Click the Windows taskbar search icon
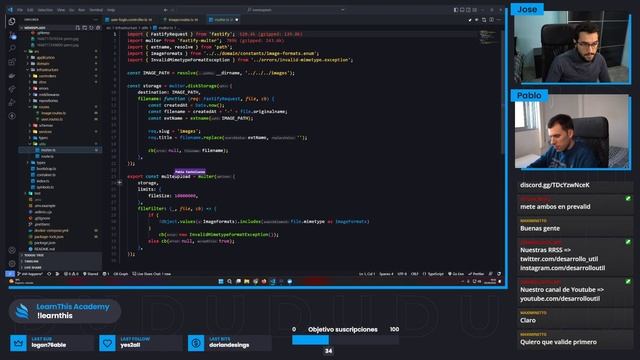The height and width of the screenshot is (360, 640). (x=229, y=281)
